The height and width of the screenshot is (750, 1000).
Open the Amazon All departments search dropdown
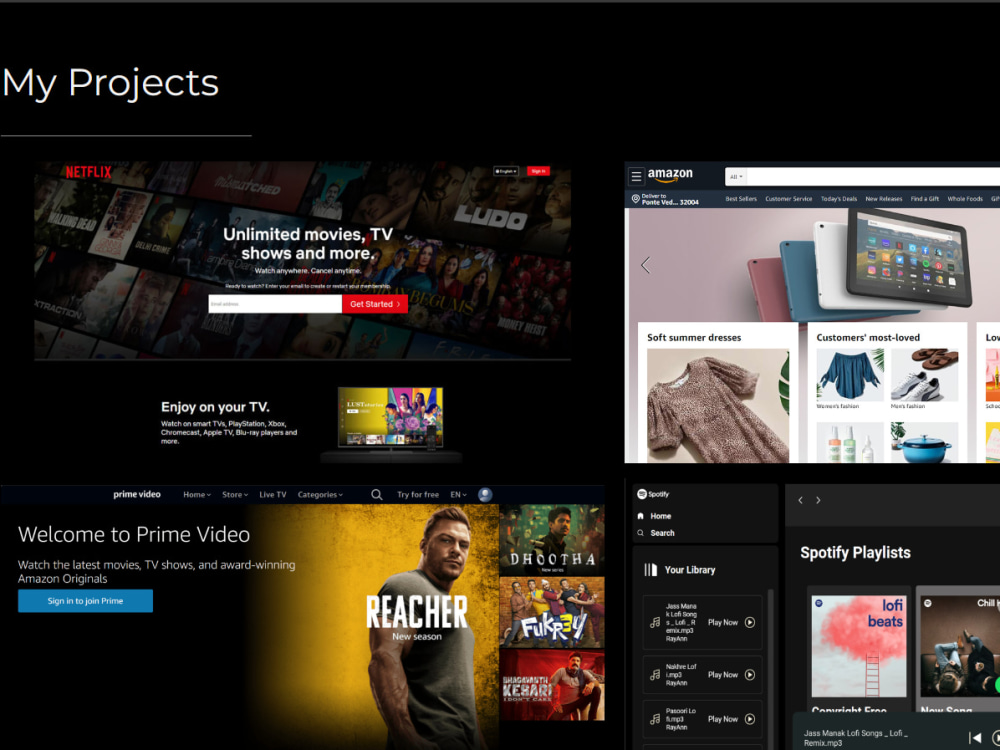click(736, 177)
